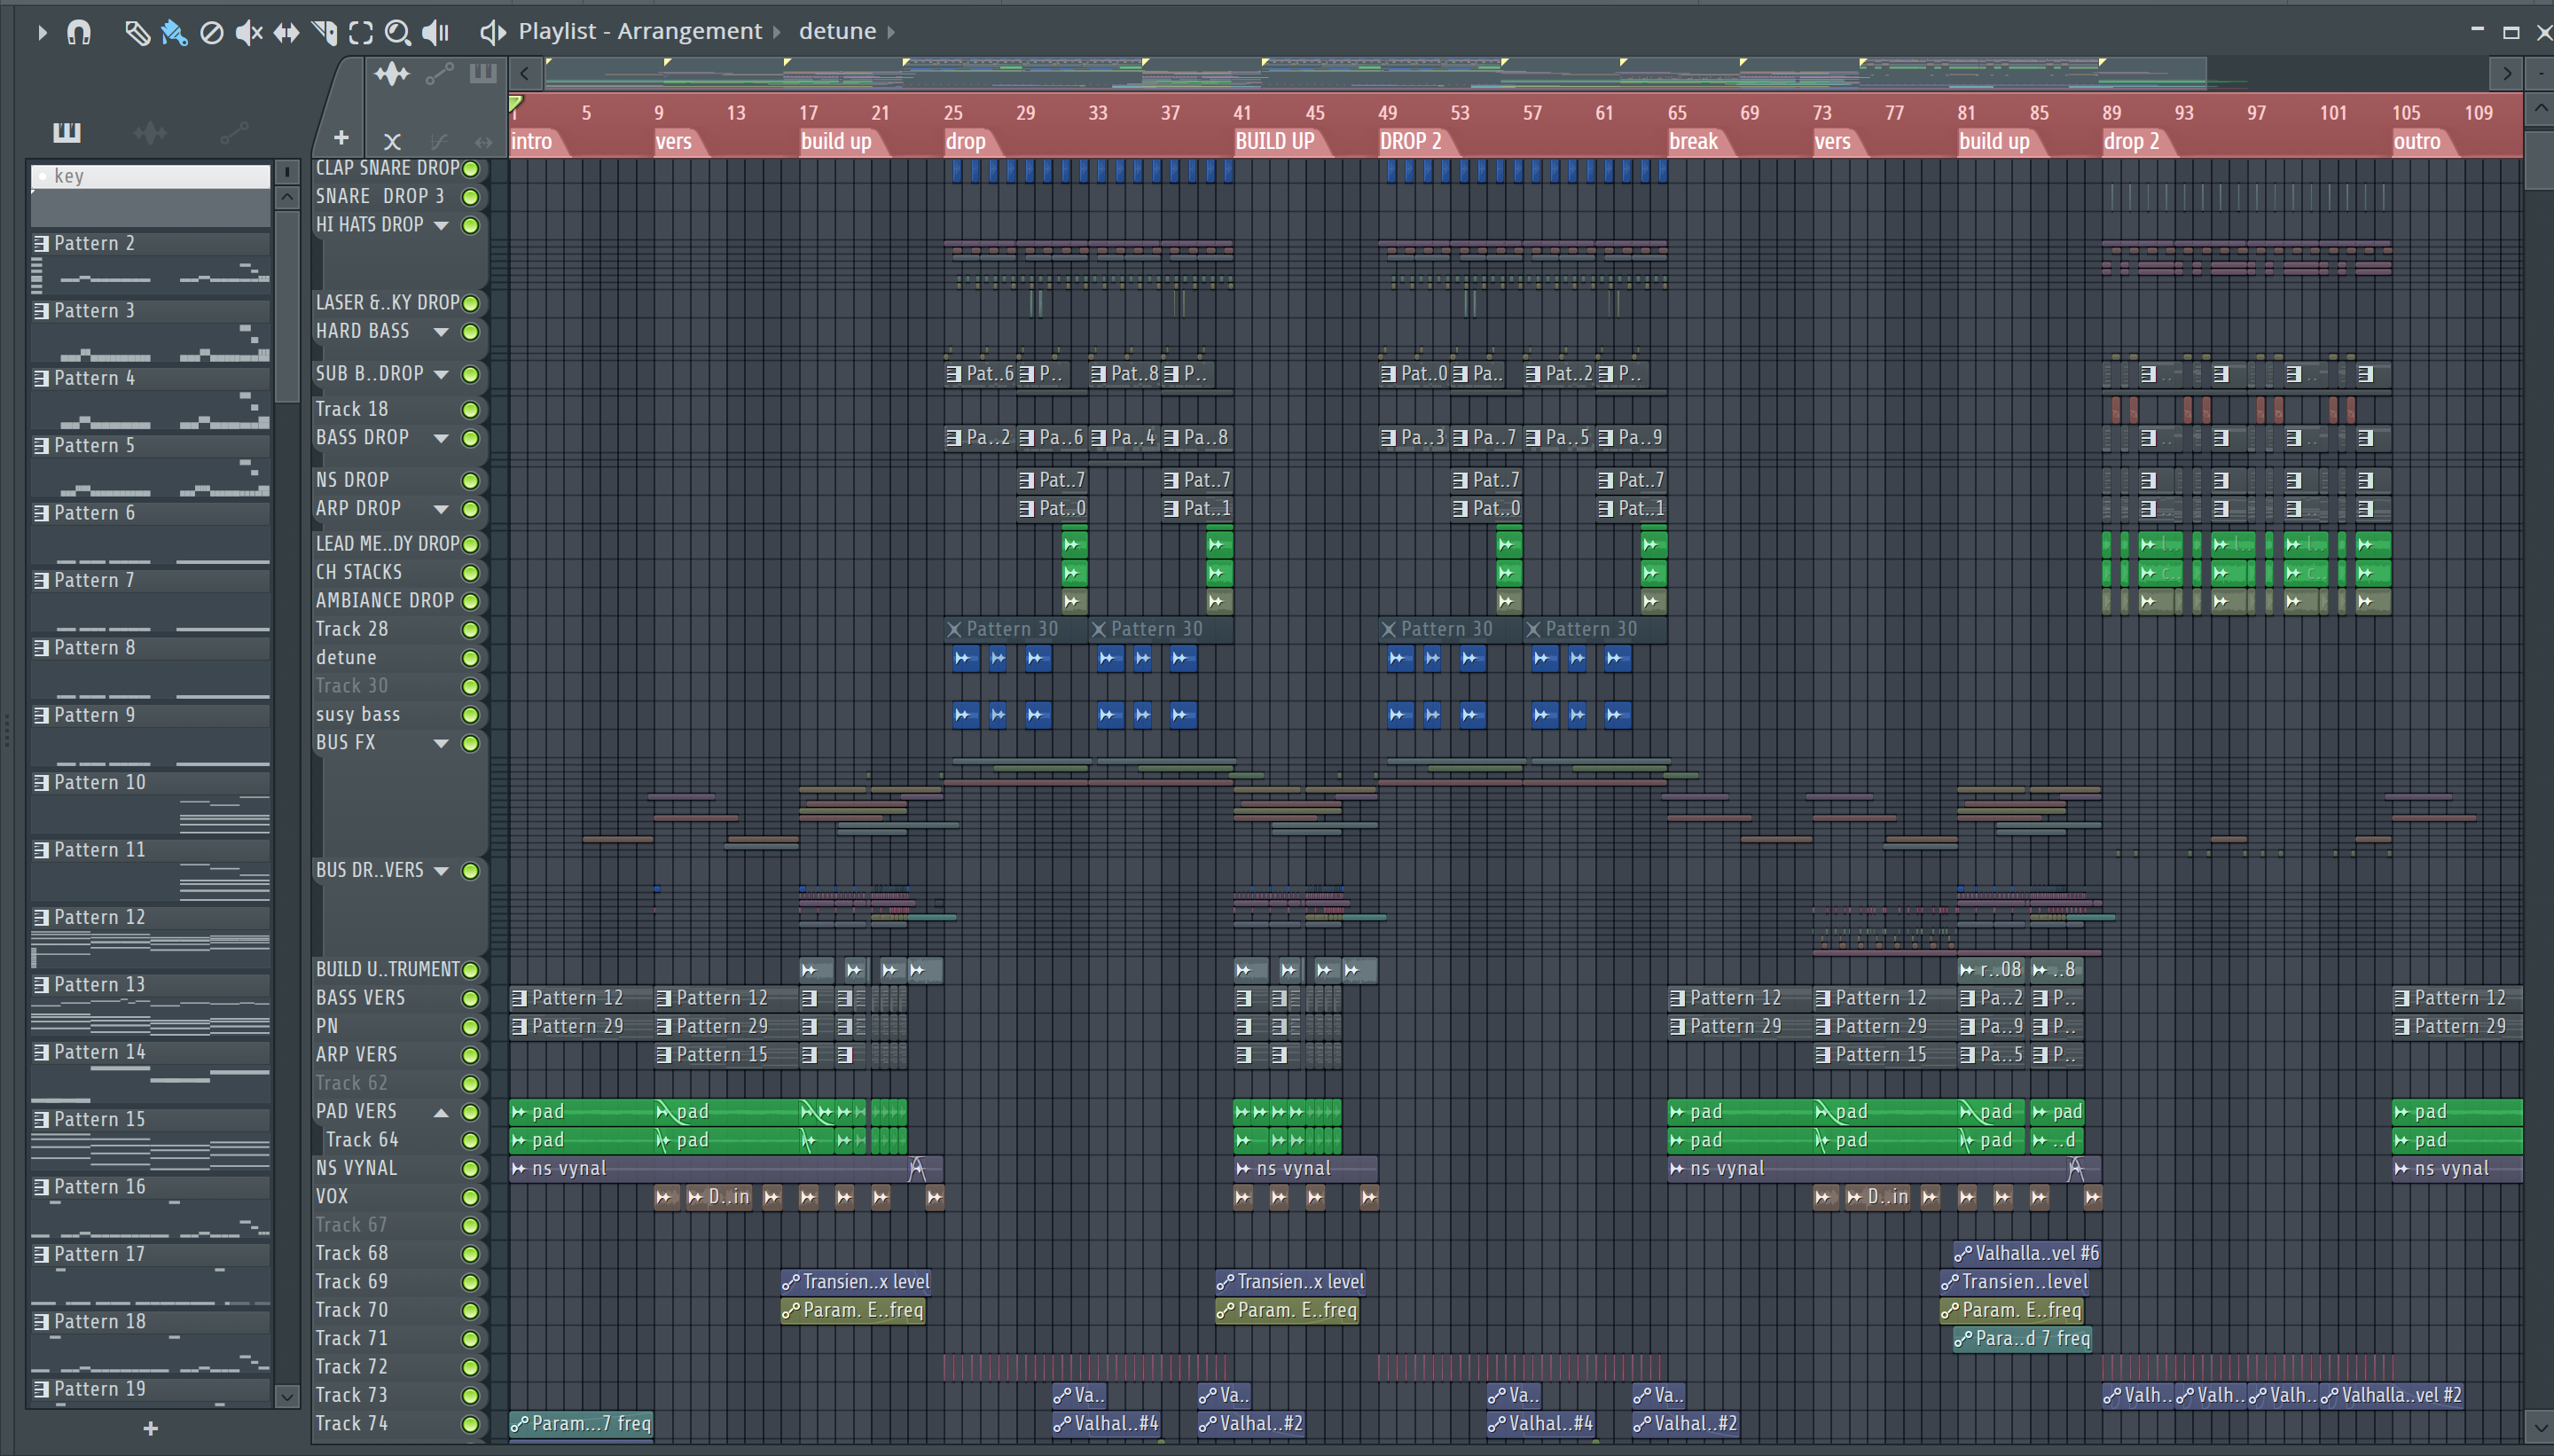Collapse the BASS DROP track group

point(441,438)
